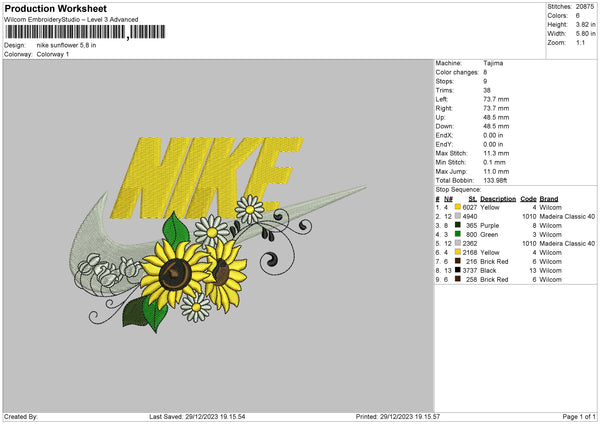Click the brown swatch for thread 258

click(458, 279)
